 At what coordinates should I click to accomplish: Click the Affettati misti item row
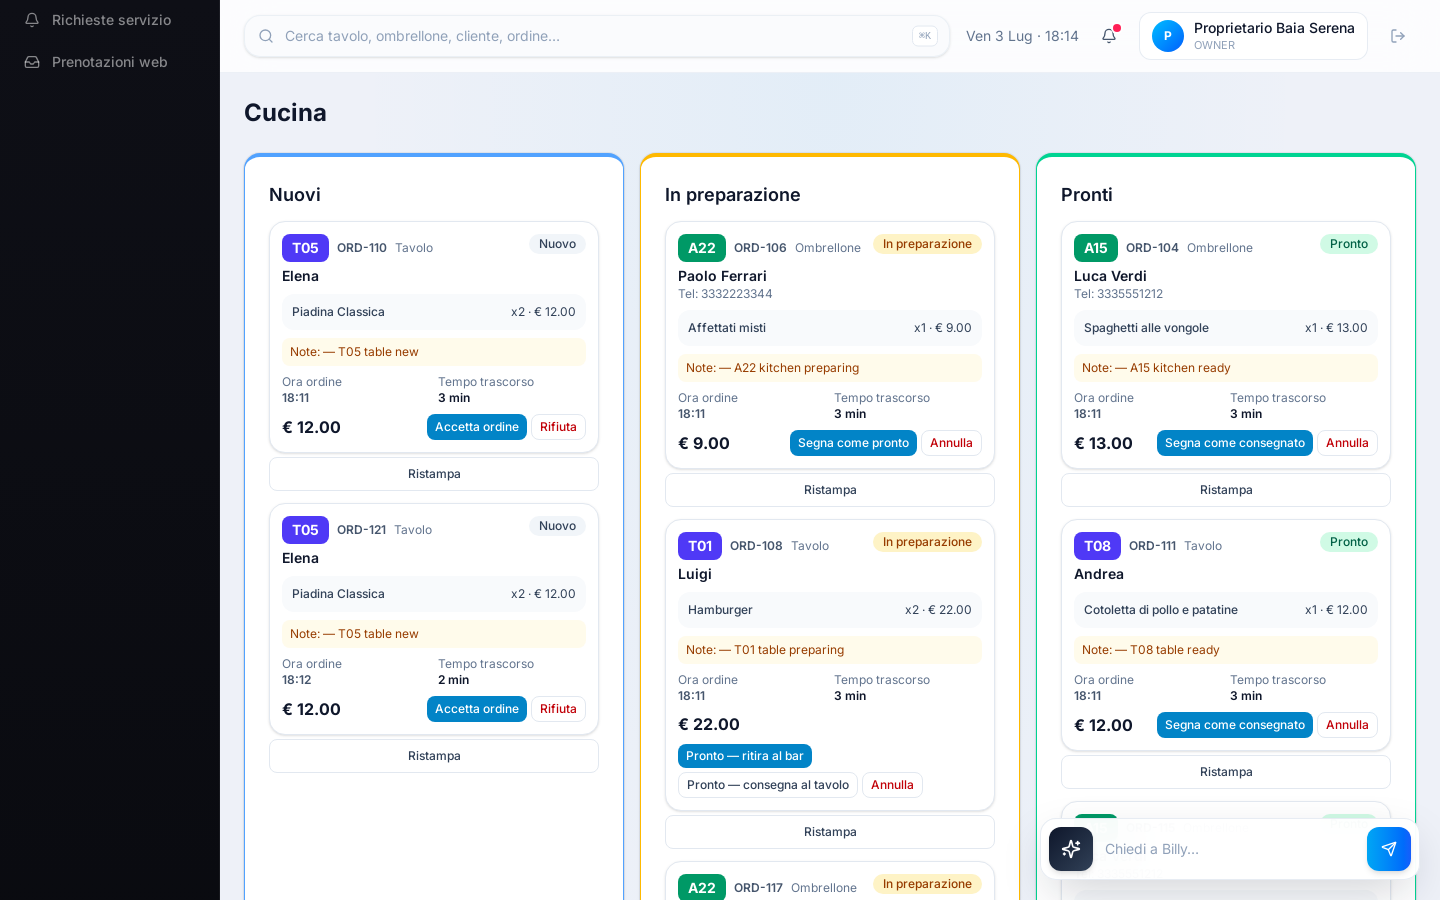click(830, 328)
